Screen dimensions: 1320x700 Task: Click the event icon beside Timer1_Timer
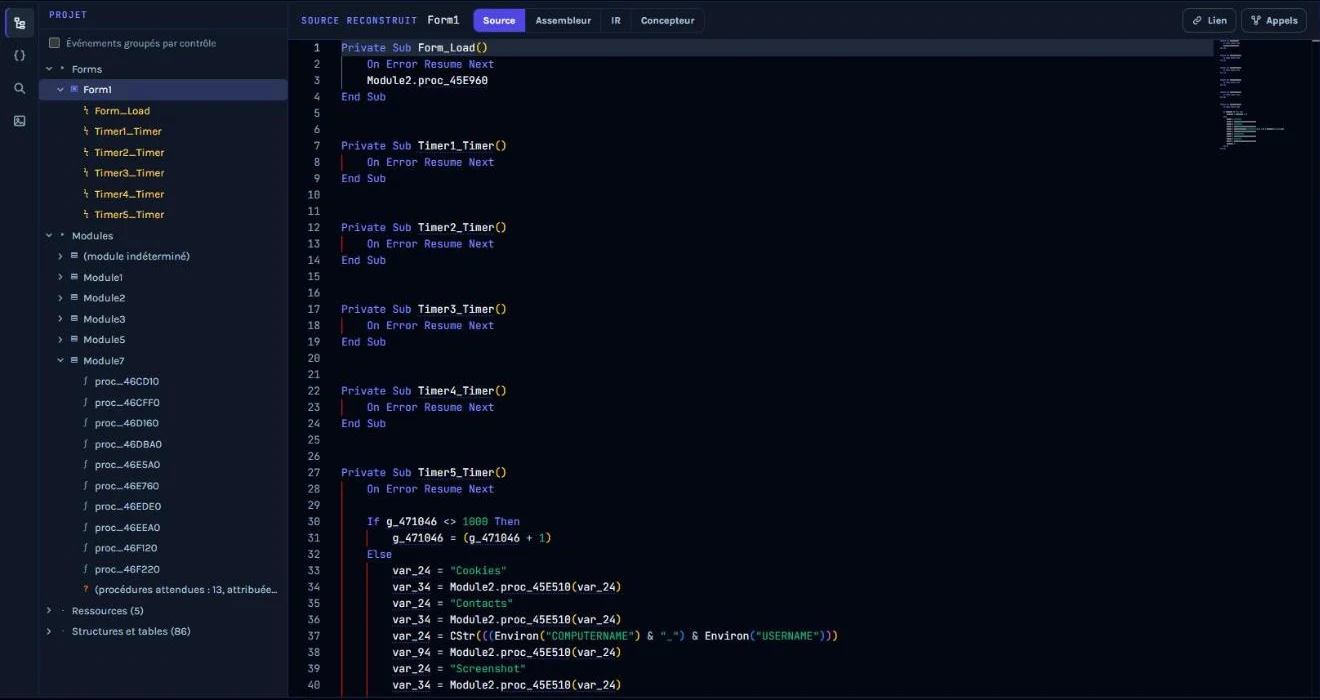pyautogui.click(x=86, y=132)
